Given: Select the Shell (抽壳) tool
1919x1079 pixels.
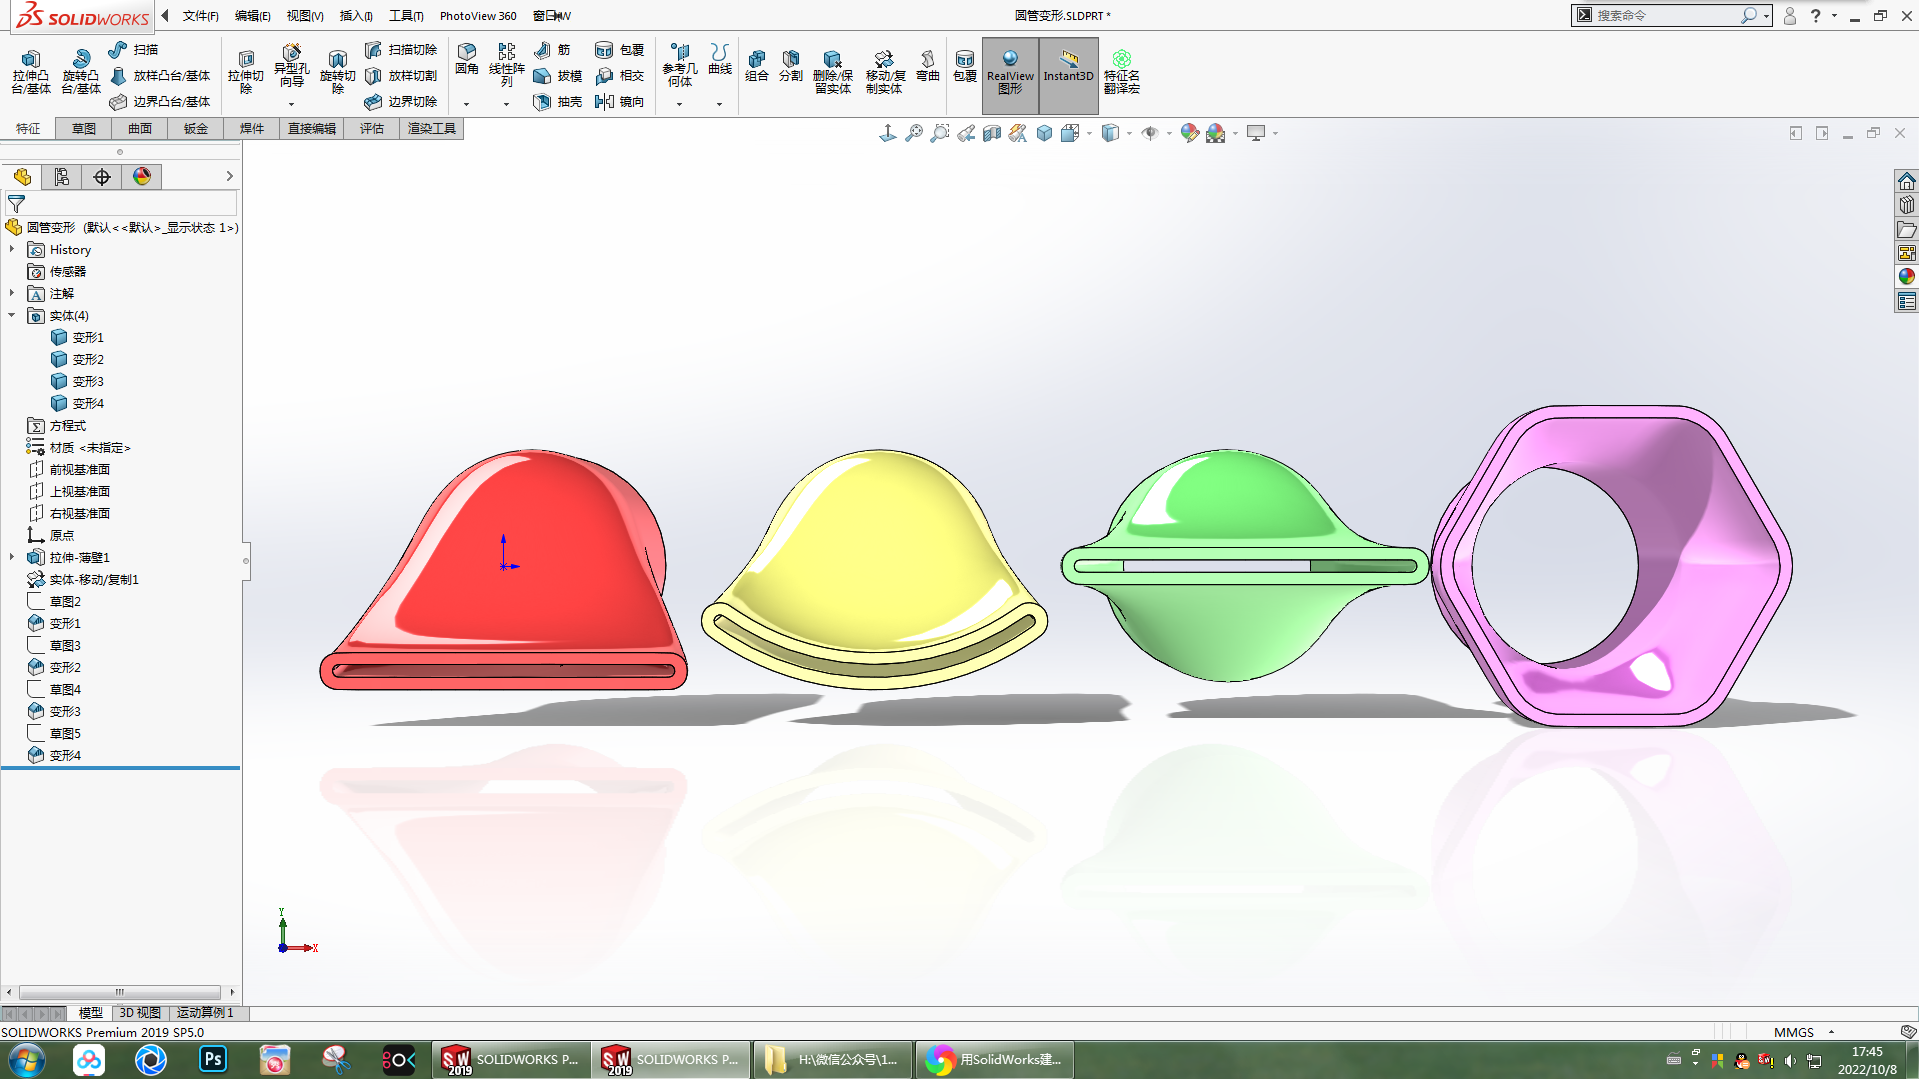Looking at the screenshot, I should pyautogui.click(x=558, y=101).
